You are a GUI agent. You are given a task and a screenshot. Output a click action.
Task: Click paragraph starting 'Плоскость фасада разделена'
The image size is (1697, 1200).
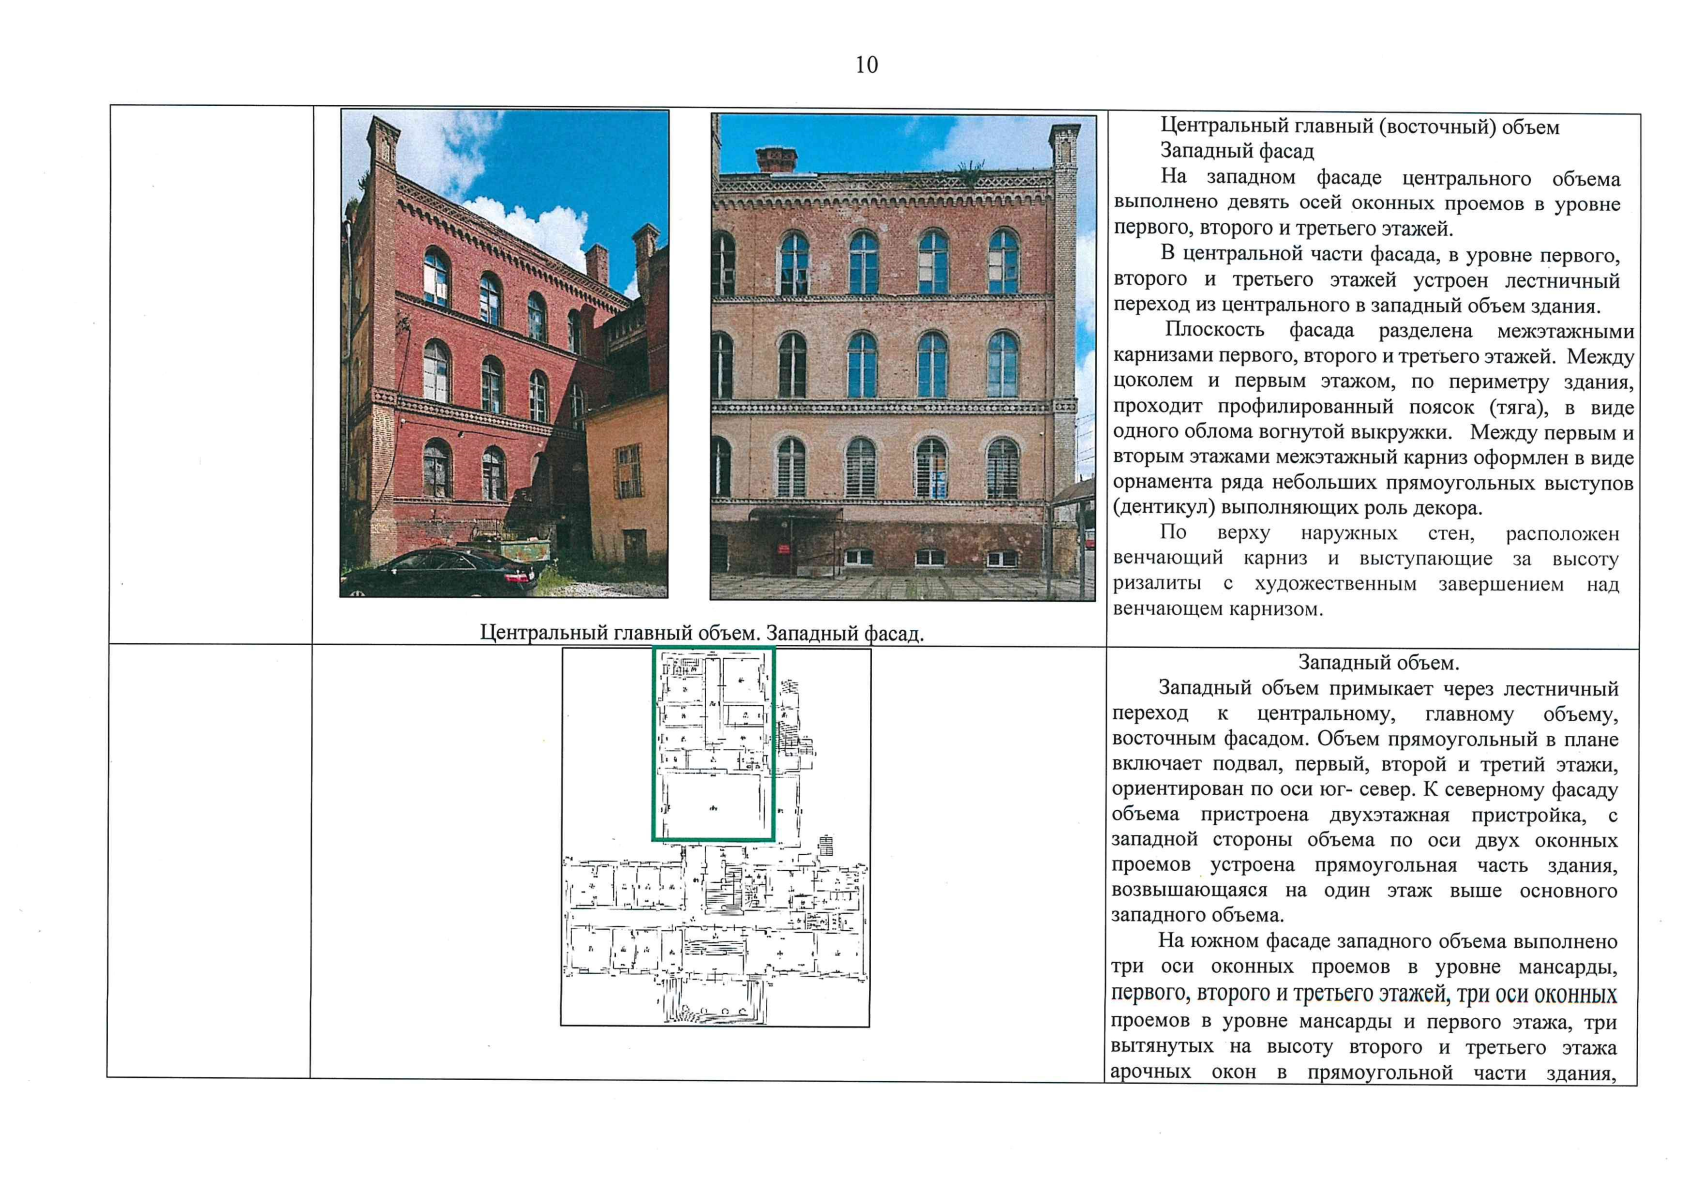click(x=1372, y=419)
